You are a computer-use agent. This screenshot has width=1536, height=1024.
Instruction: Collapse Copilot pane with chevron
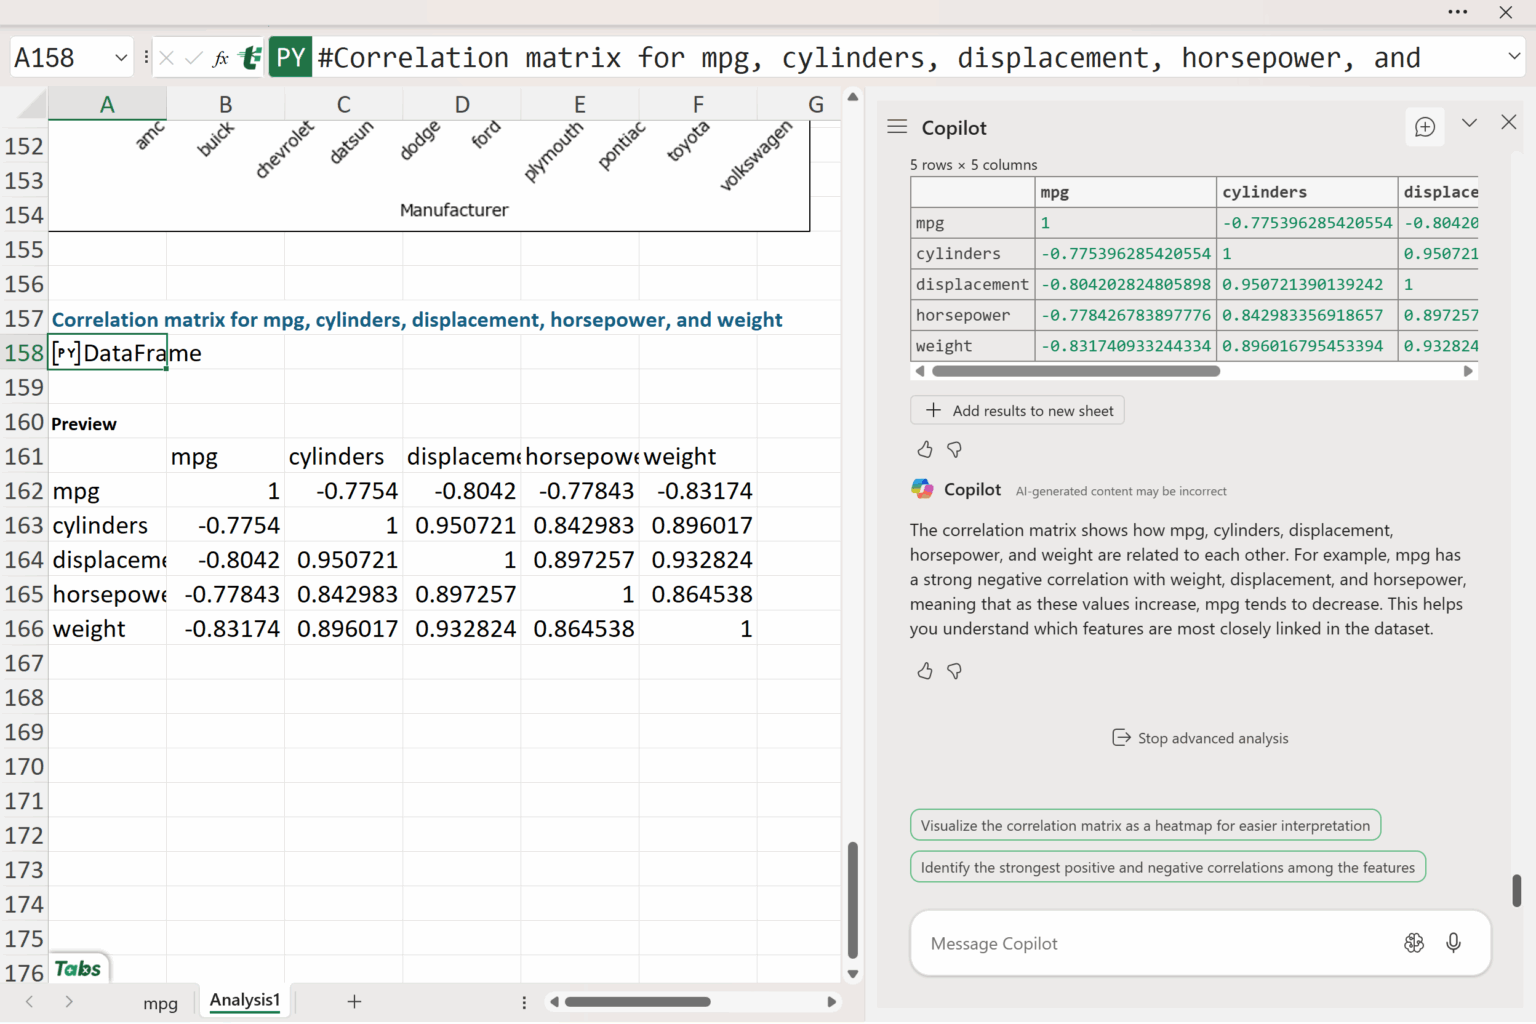[1469, 123]
